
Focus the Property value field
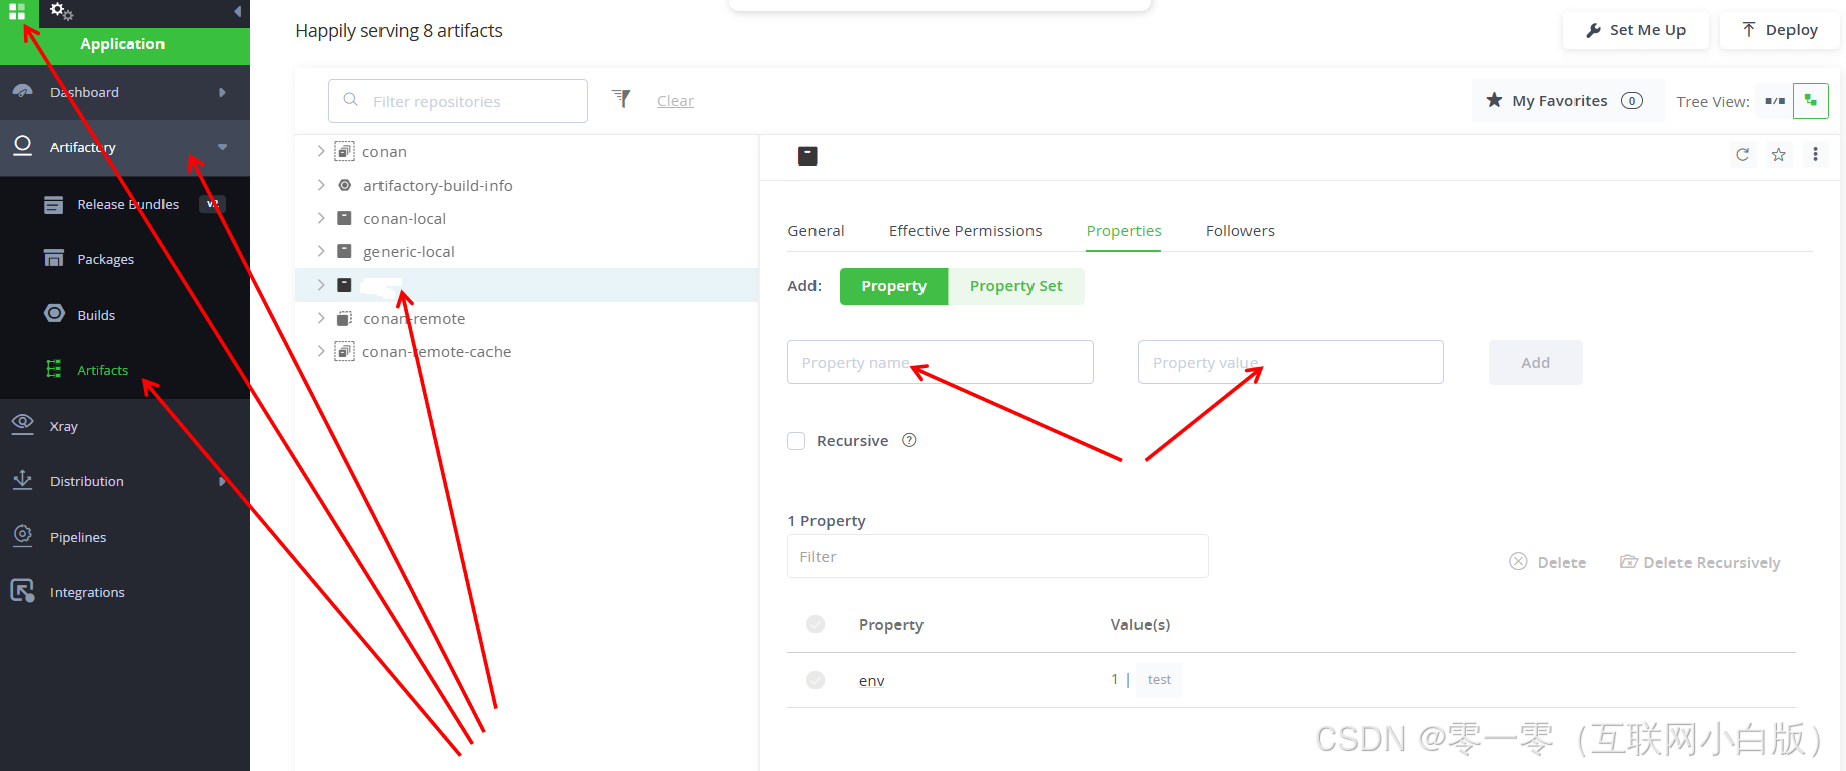(1290, 362)
